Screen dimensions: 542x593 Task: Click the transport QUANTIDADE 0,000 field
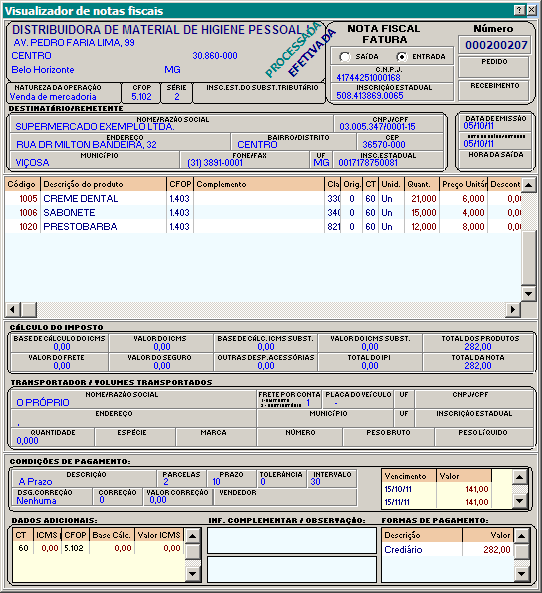coord(53,437)
